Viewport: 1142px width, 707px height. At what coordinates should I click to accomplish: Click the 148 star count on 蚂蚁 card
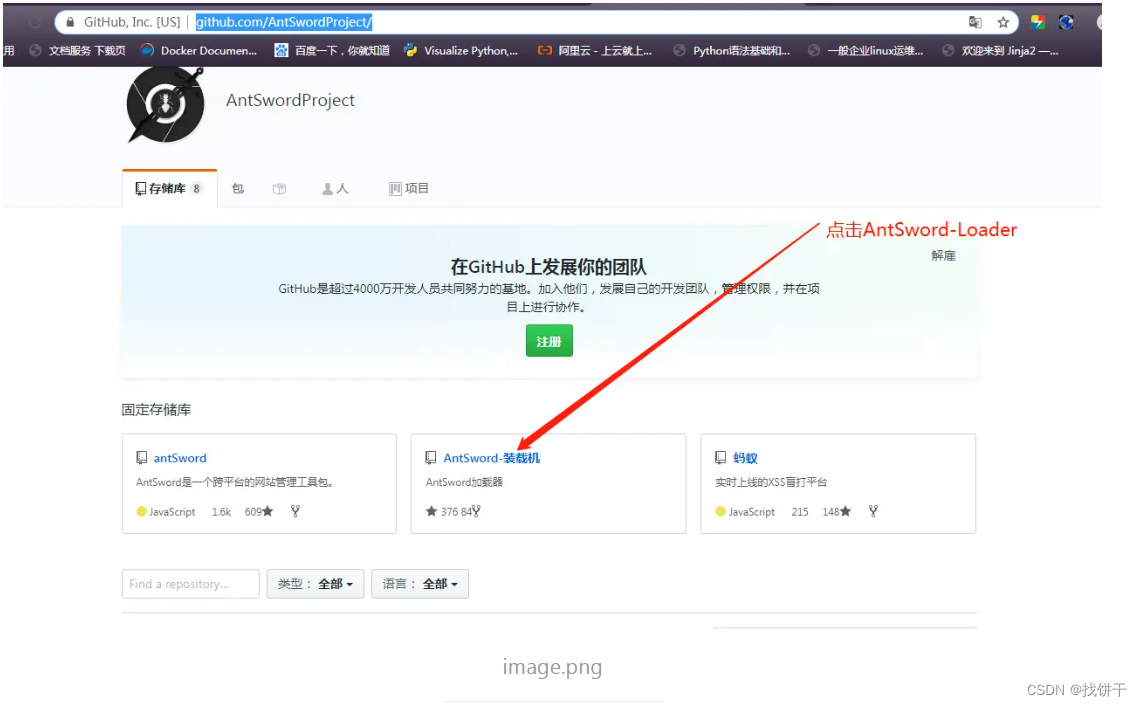click(x=836, y=512)
